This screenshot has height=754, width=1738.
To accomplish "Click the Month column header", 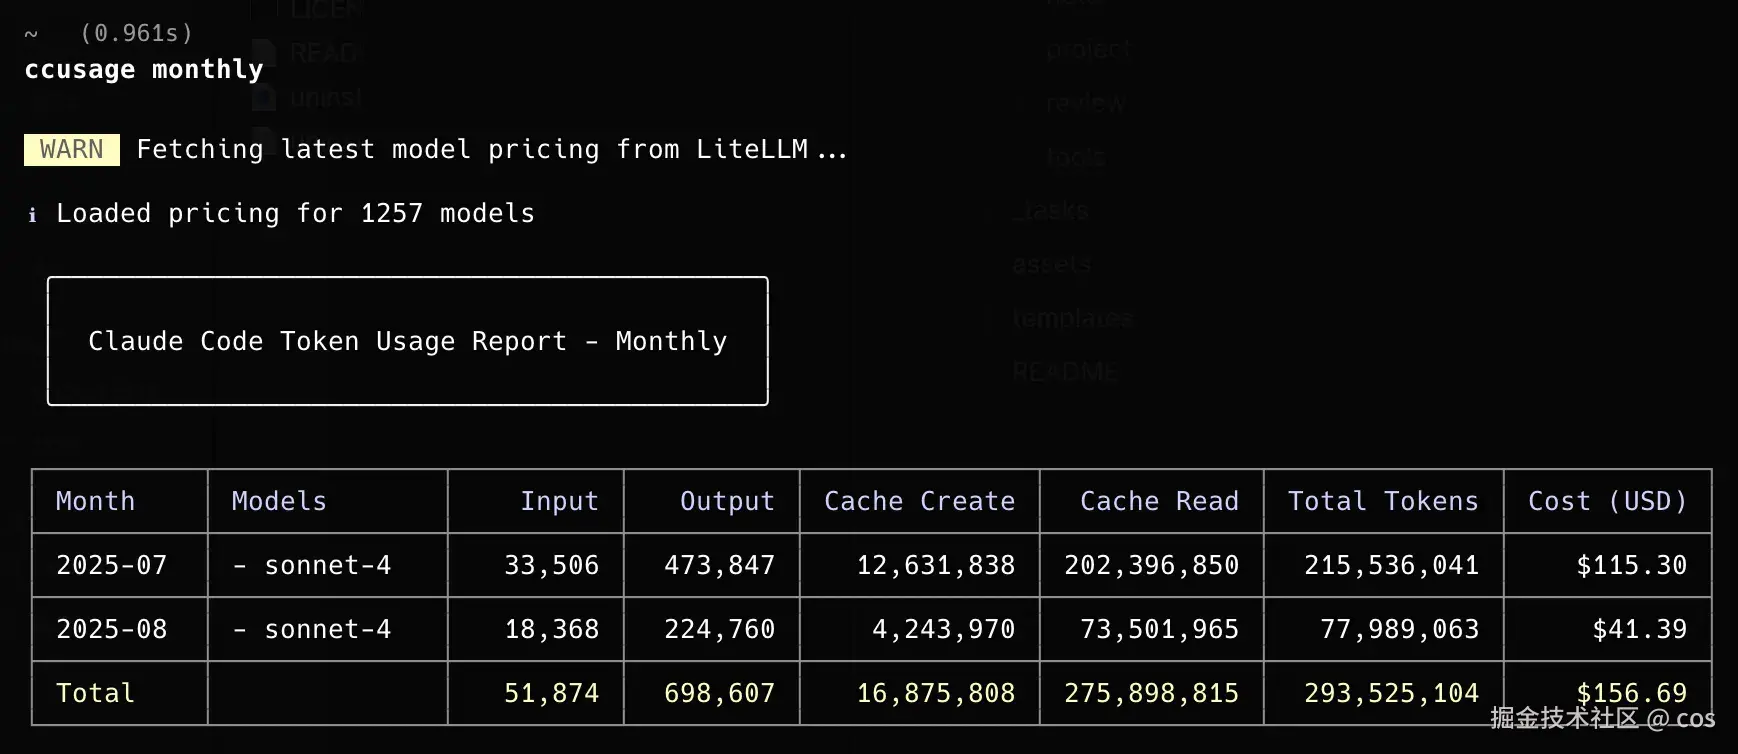I will coord(95,501).
